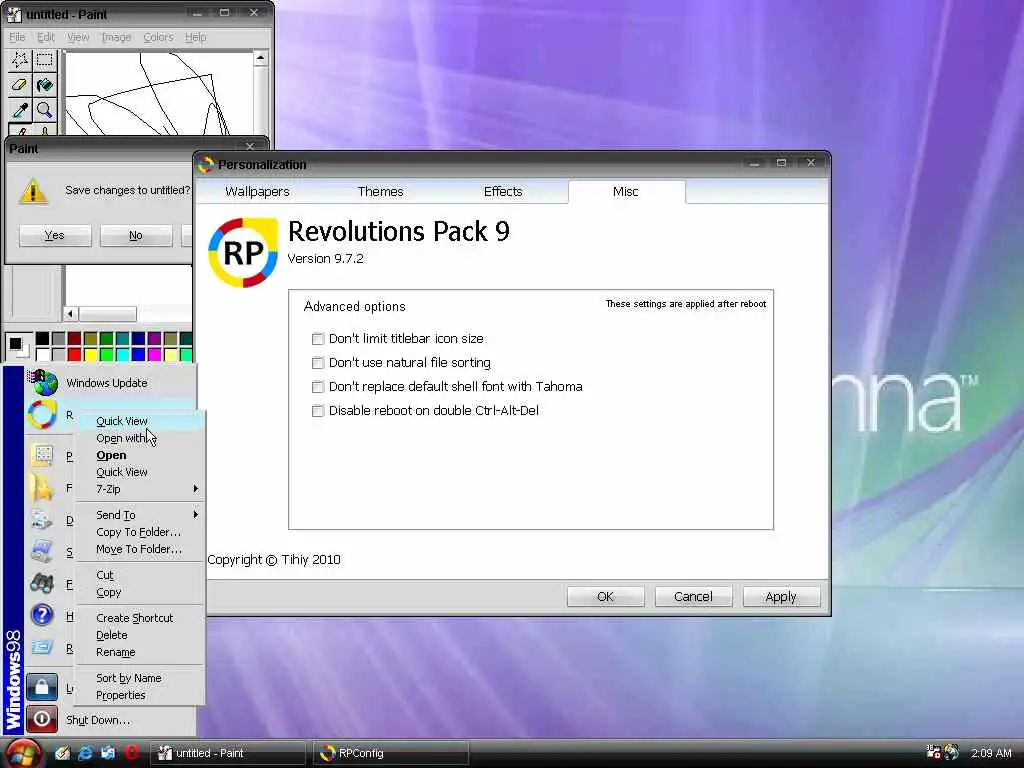Expand the Send To submenu

click(x=140, y=515)
